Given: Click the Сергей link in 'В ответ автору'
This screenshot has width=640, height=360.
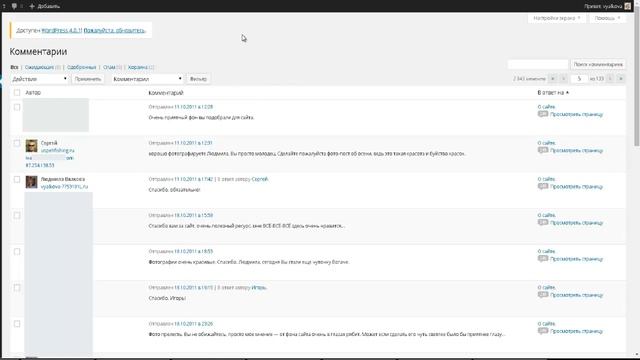Looking at the screenshot, I should click(260, 179).
